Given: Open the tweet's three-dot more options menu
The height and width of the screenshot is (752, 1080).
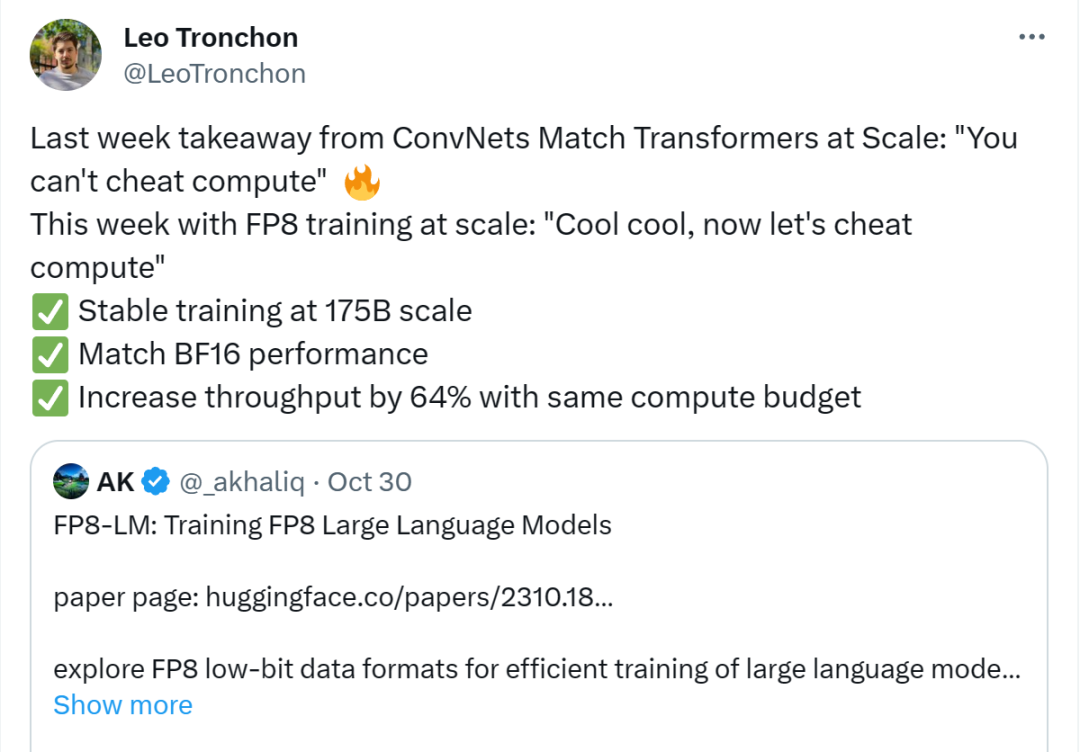Looking at the screenshot, I should (x=1031, y=37).
